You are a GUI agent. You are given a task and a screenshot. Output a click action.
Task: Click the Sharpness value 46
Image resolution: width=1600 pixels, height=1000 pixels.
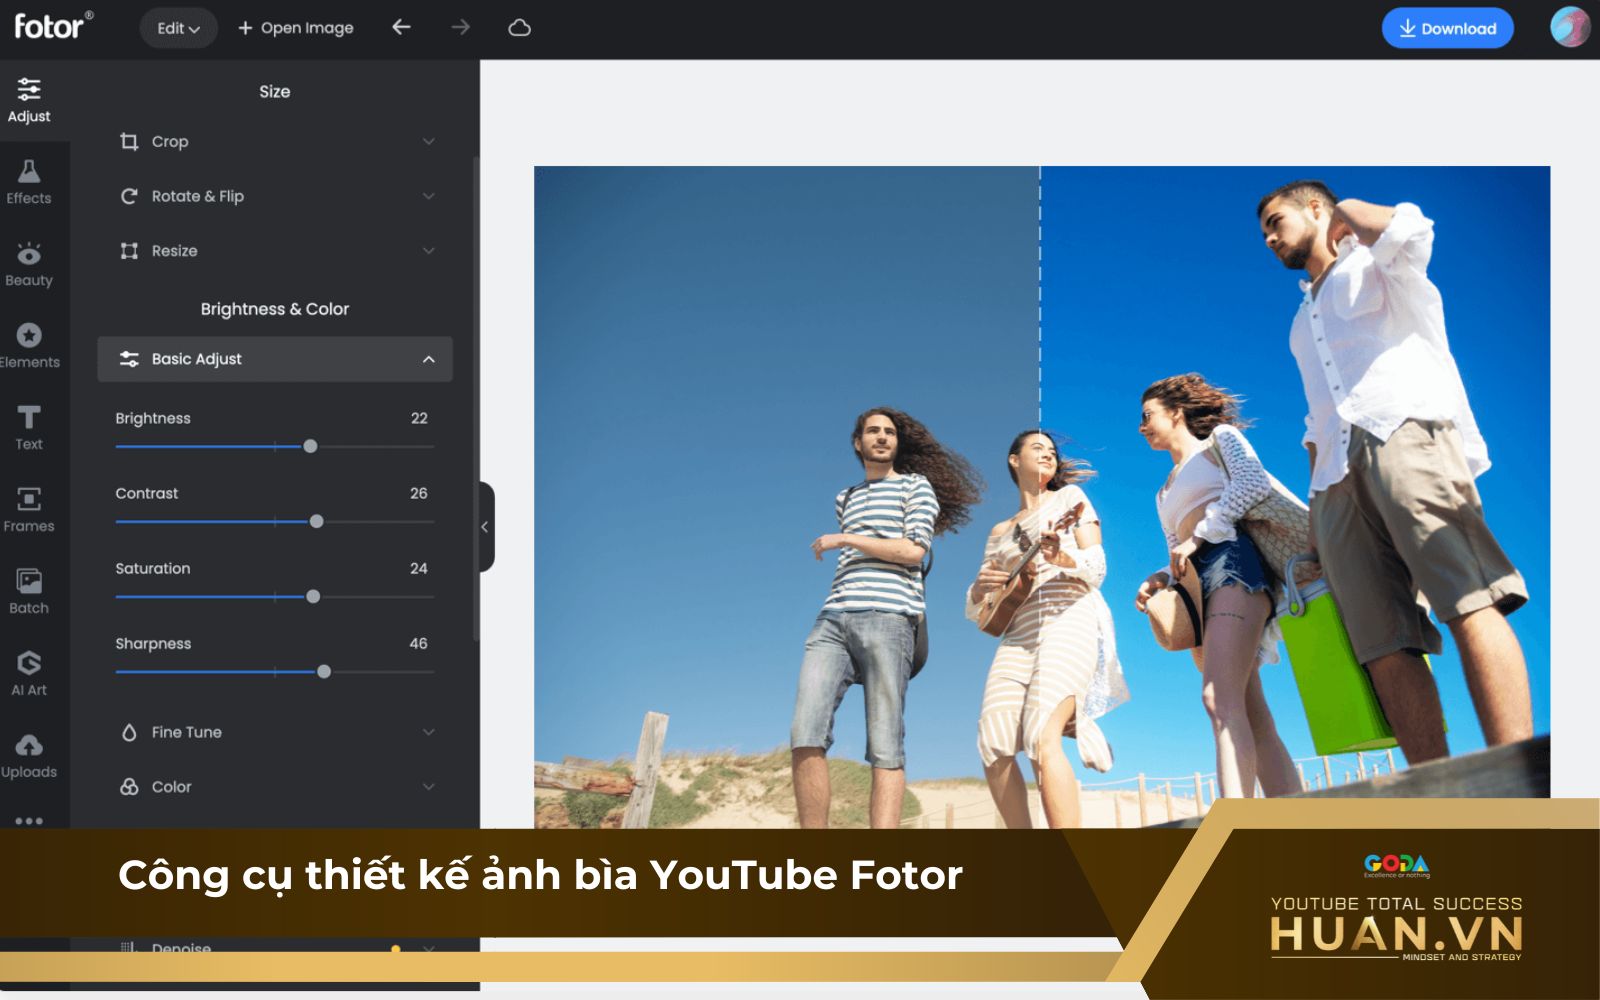[x=419, y=643]
